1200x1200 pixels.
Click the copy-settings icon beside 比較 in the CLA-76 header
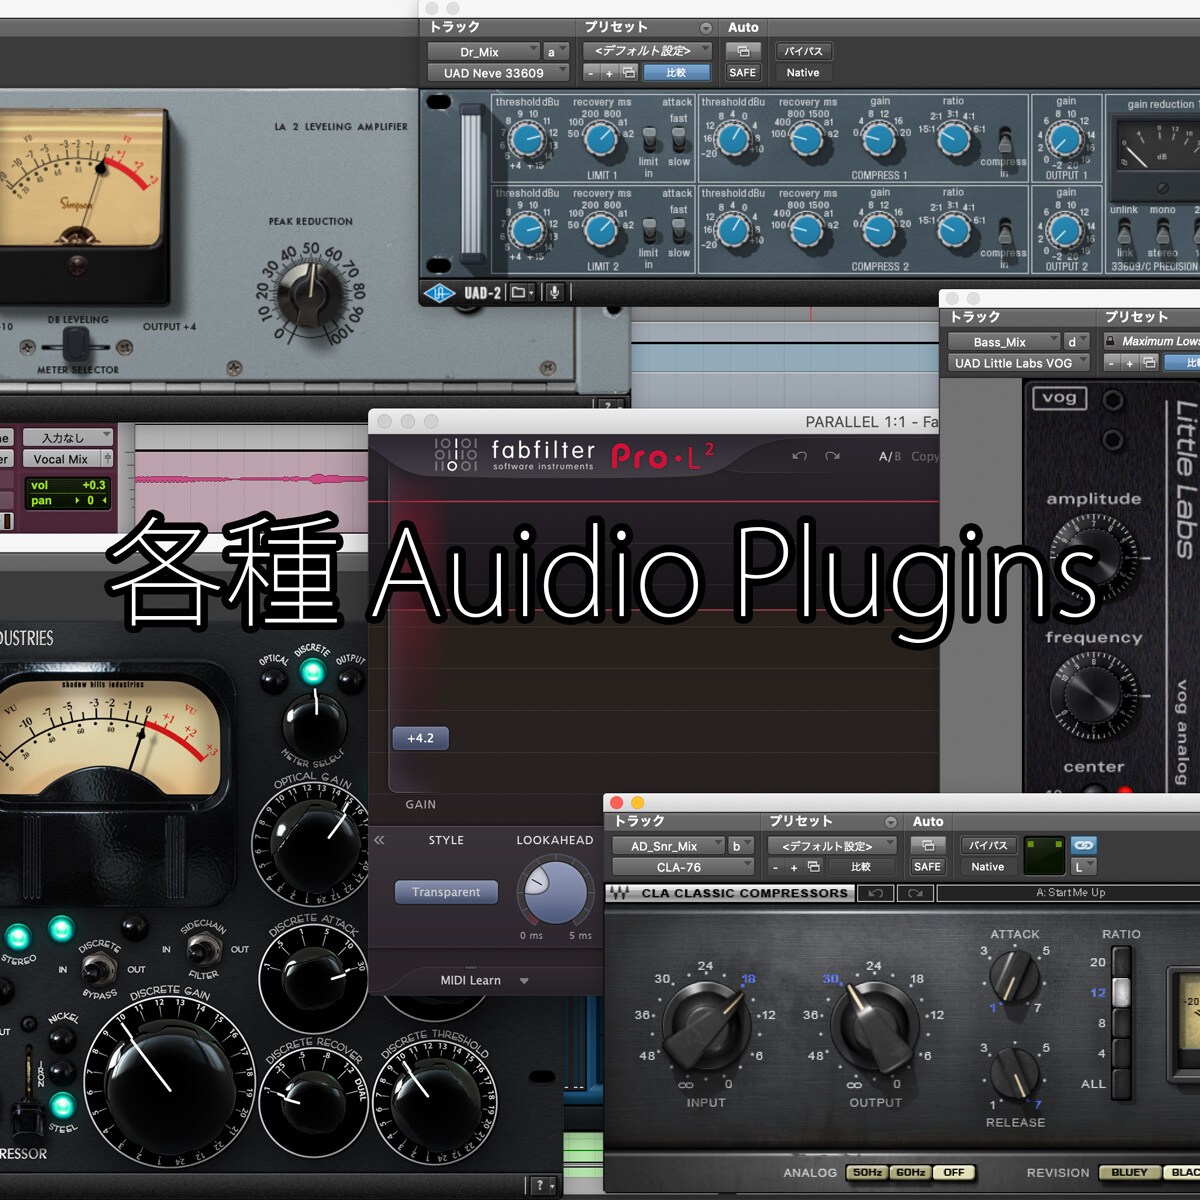tap(814, 867)
